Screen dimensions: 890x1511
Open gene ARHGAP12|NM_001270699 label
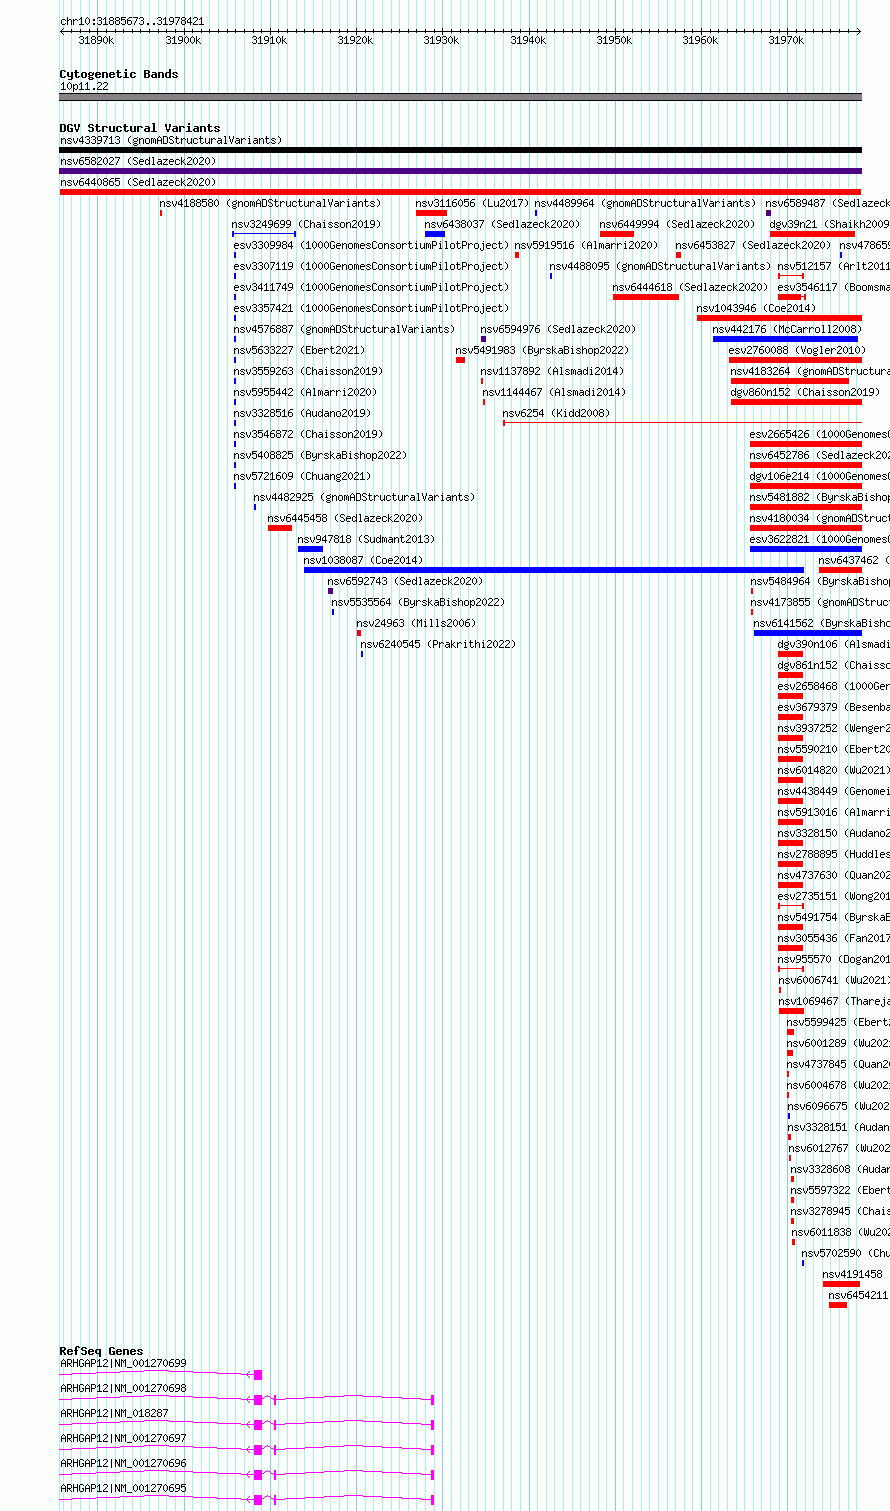tap(123, 1363)
